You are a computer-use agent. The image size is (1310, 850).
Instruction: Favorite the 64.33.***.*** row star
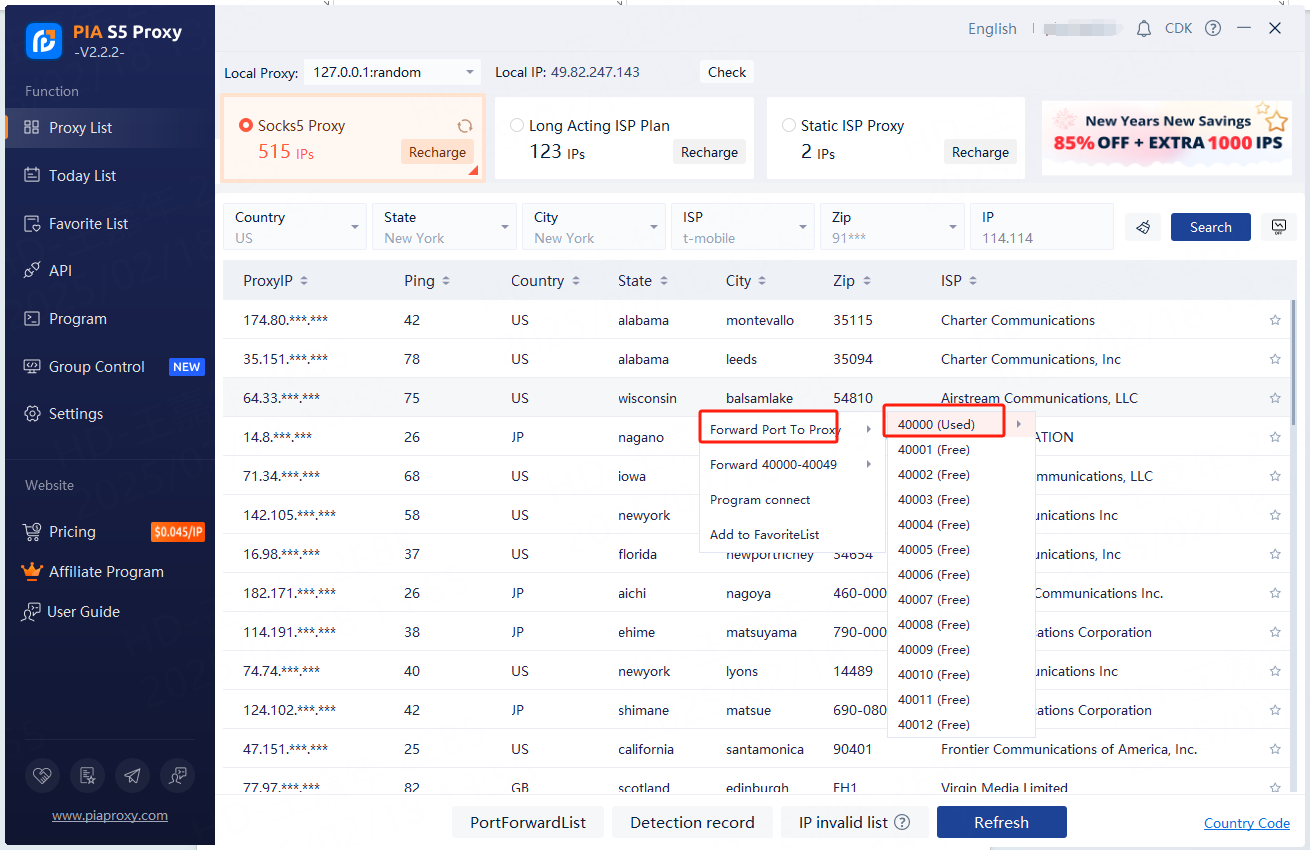tap(1275, 398)
